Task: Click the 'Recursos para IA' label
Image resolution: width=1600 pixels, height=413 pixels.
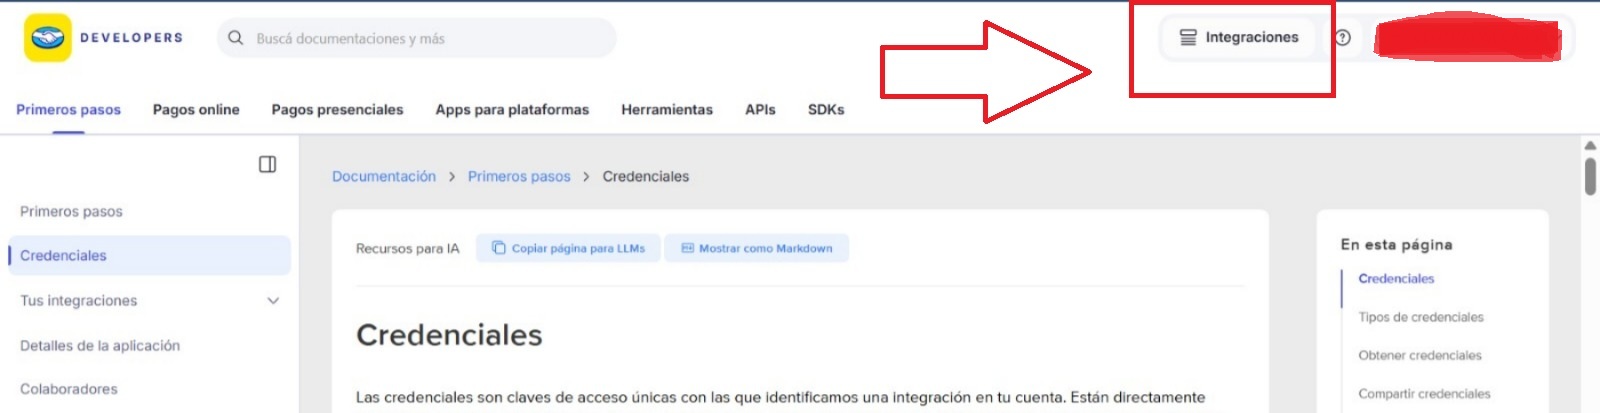Action: (408, 249)
